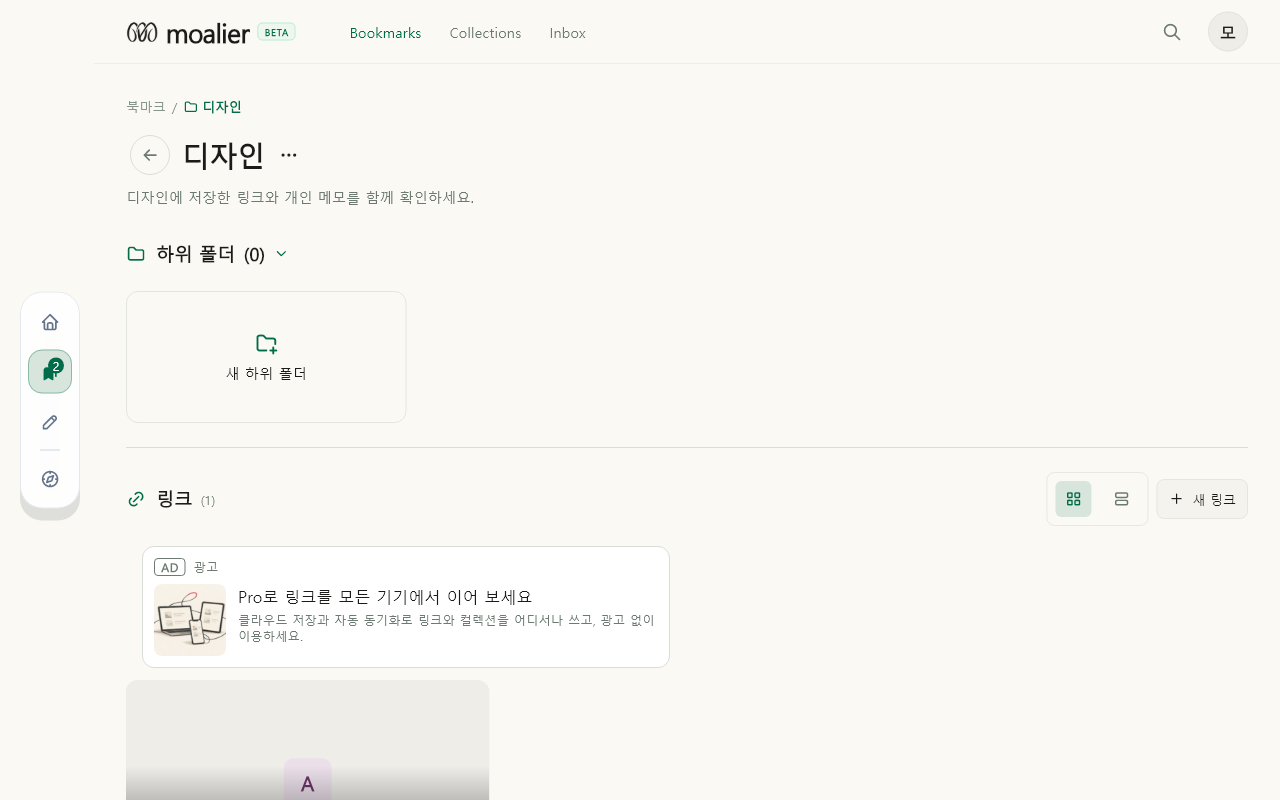Click the 링크 section chain icon
This screenshot has height=800, width=1280.
click(137, 499)
